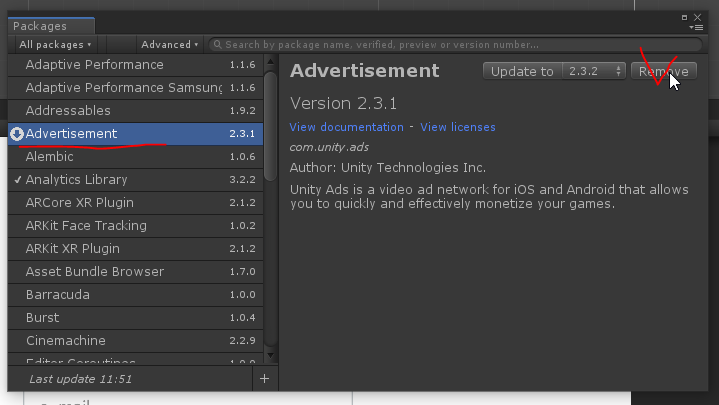Image resolution: width=719 pixels, height=405 pixels.
Task: Open the View documentation link
Action: click(x=346, y=127)
